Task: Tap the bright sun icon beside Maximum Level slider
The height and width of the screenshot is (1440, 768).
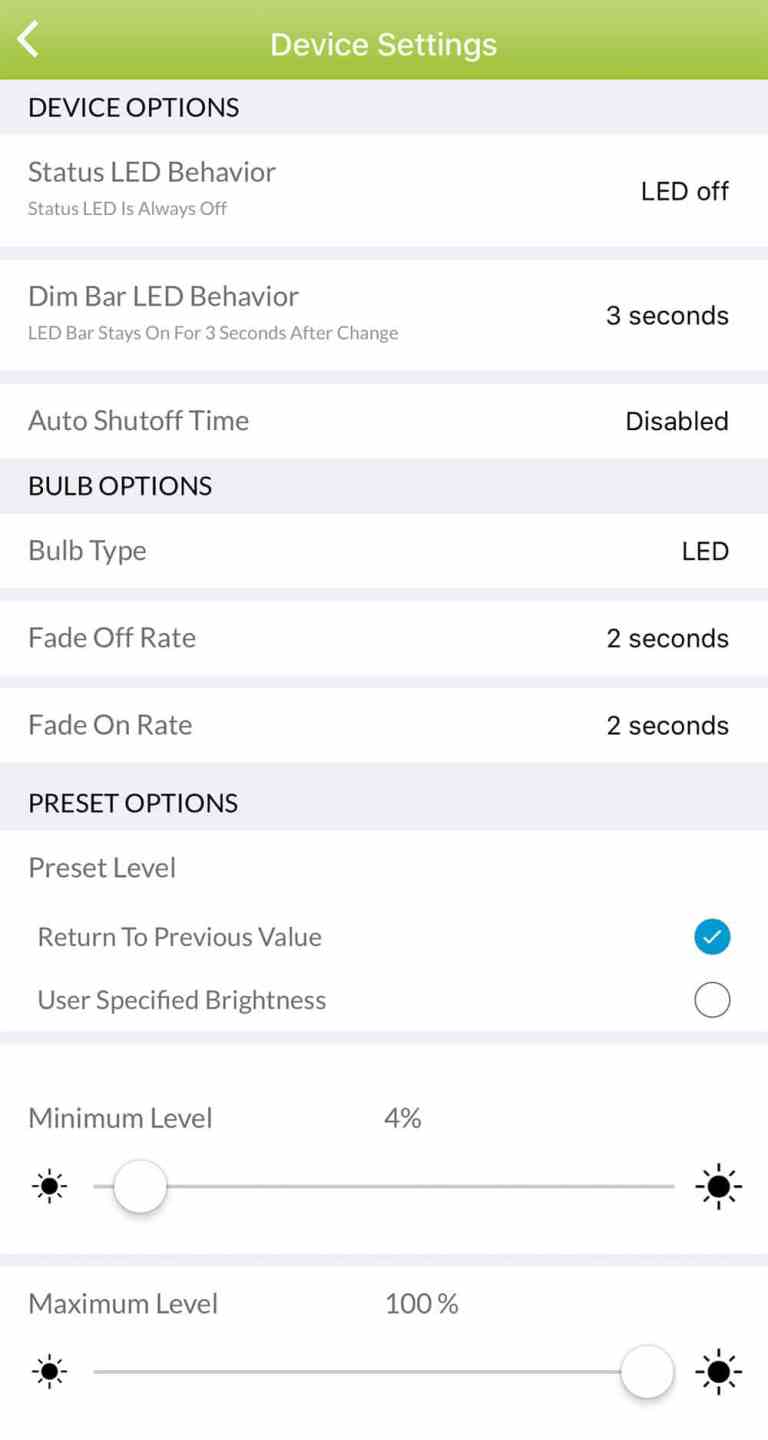Action: (718, 1372)
